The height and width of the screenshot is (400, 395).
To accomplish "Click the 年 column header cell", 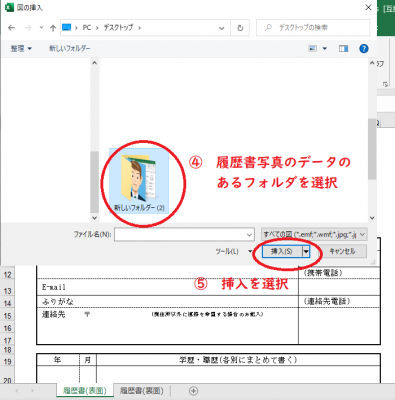I will pos(58,360).
